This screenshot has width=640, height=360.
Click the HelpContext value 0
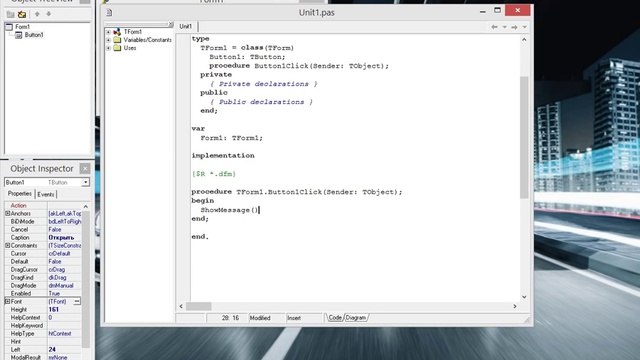coord(50,318)
